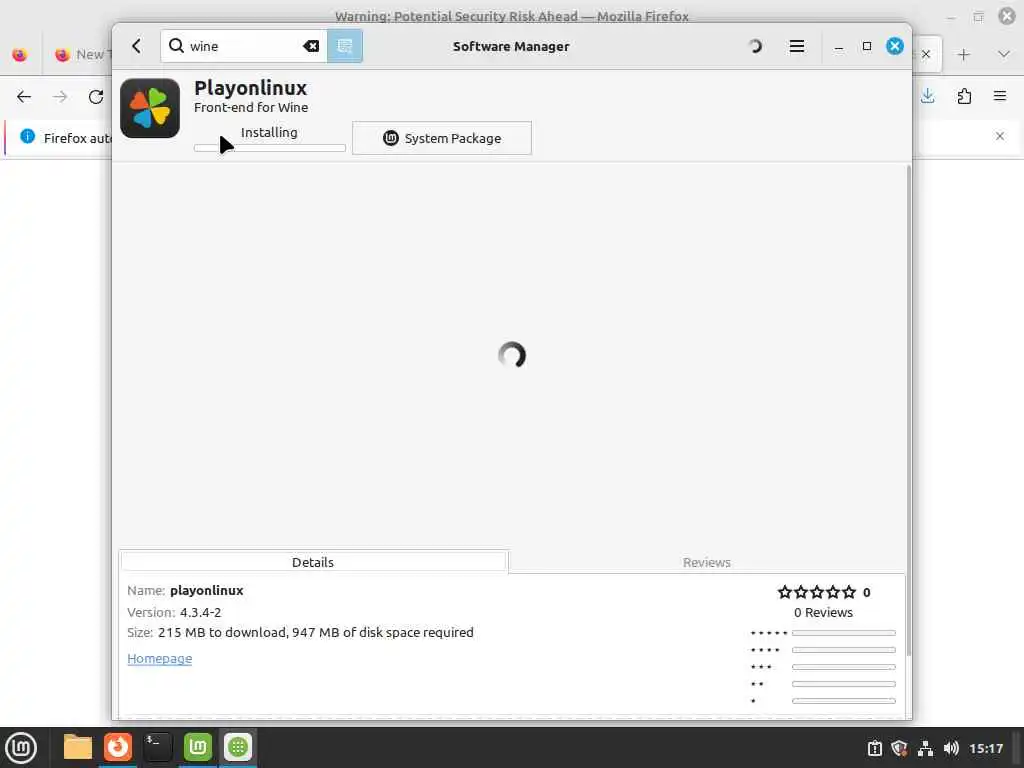Viewport: 1024px width, 768px height.
Task: Open the volume tray icon
Action: coord(951,748)
